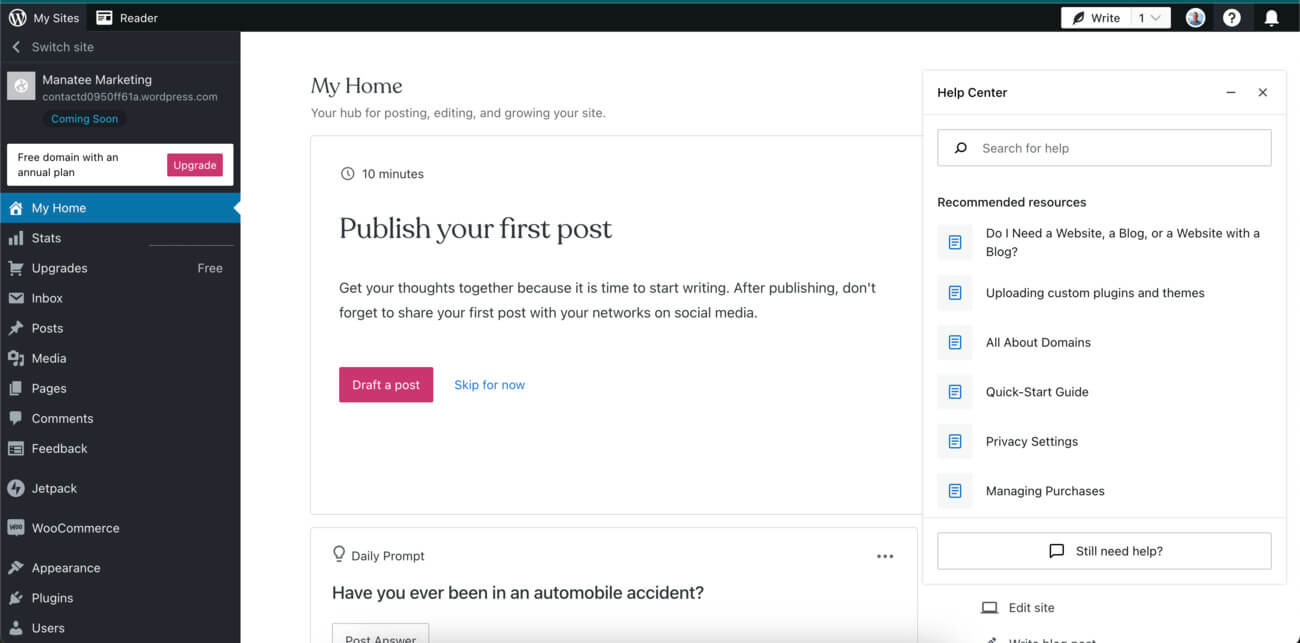Open Appearance in sidebar
The image size is (1300, 643).
click(x=120, y=568)
